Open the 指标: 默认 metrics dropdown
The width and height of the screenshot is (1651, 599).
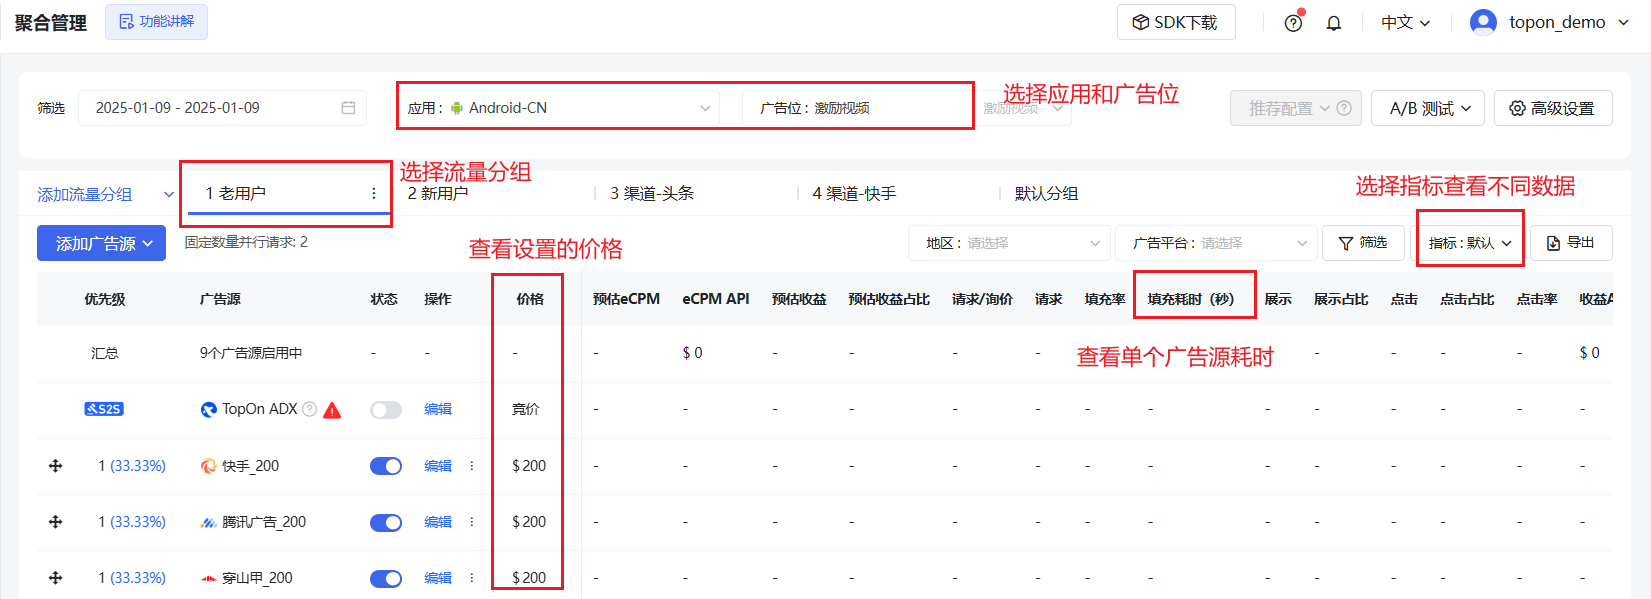point(1470,243)
